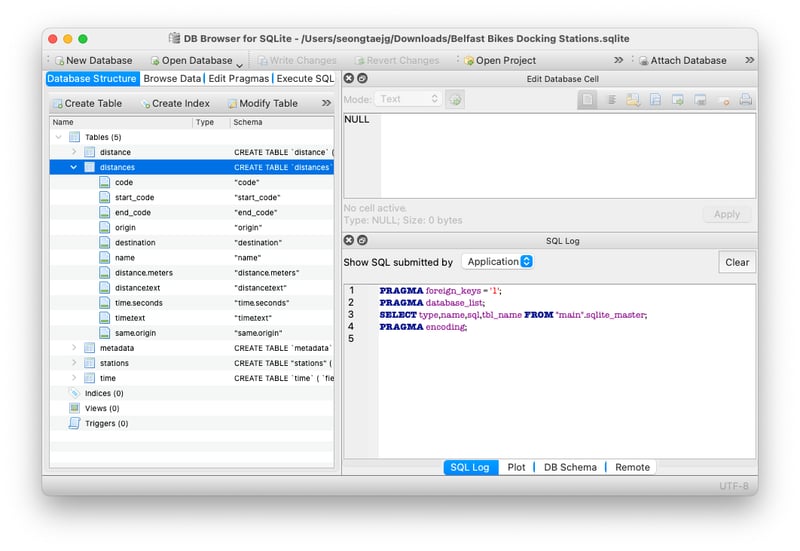Click the New Database toolbar icon
800x551 pixels.
point(58,60)
